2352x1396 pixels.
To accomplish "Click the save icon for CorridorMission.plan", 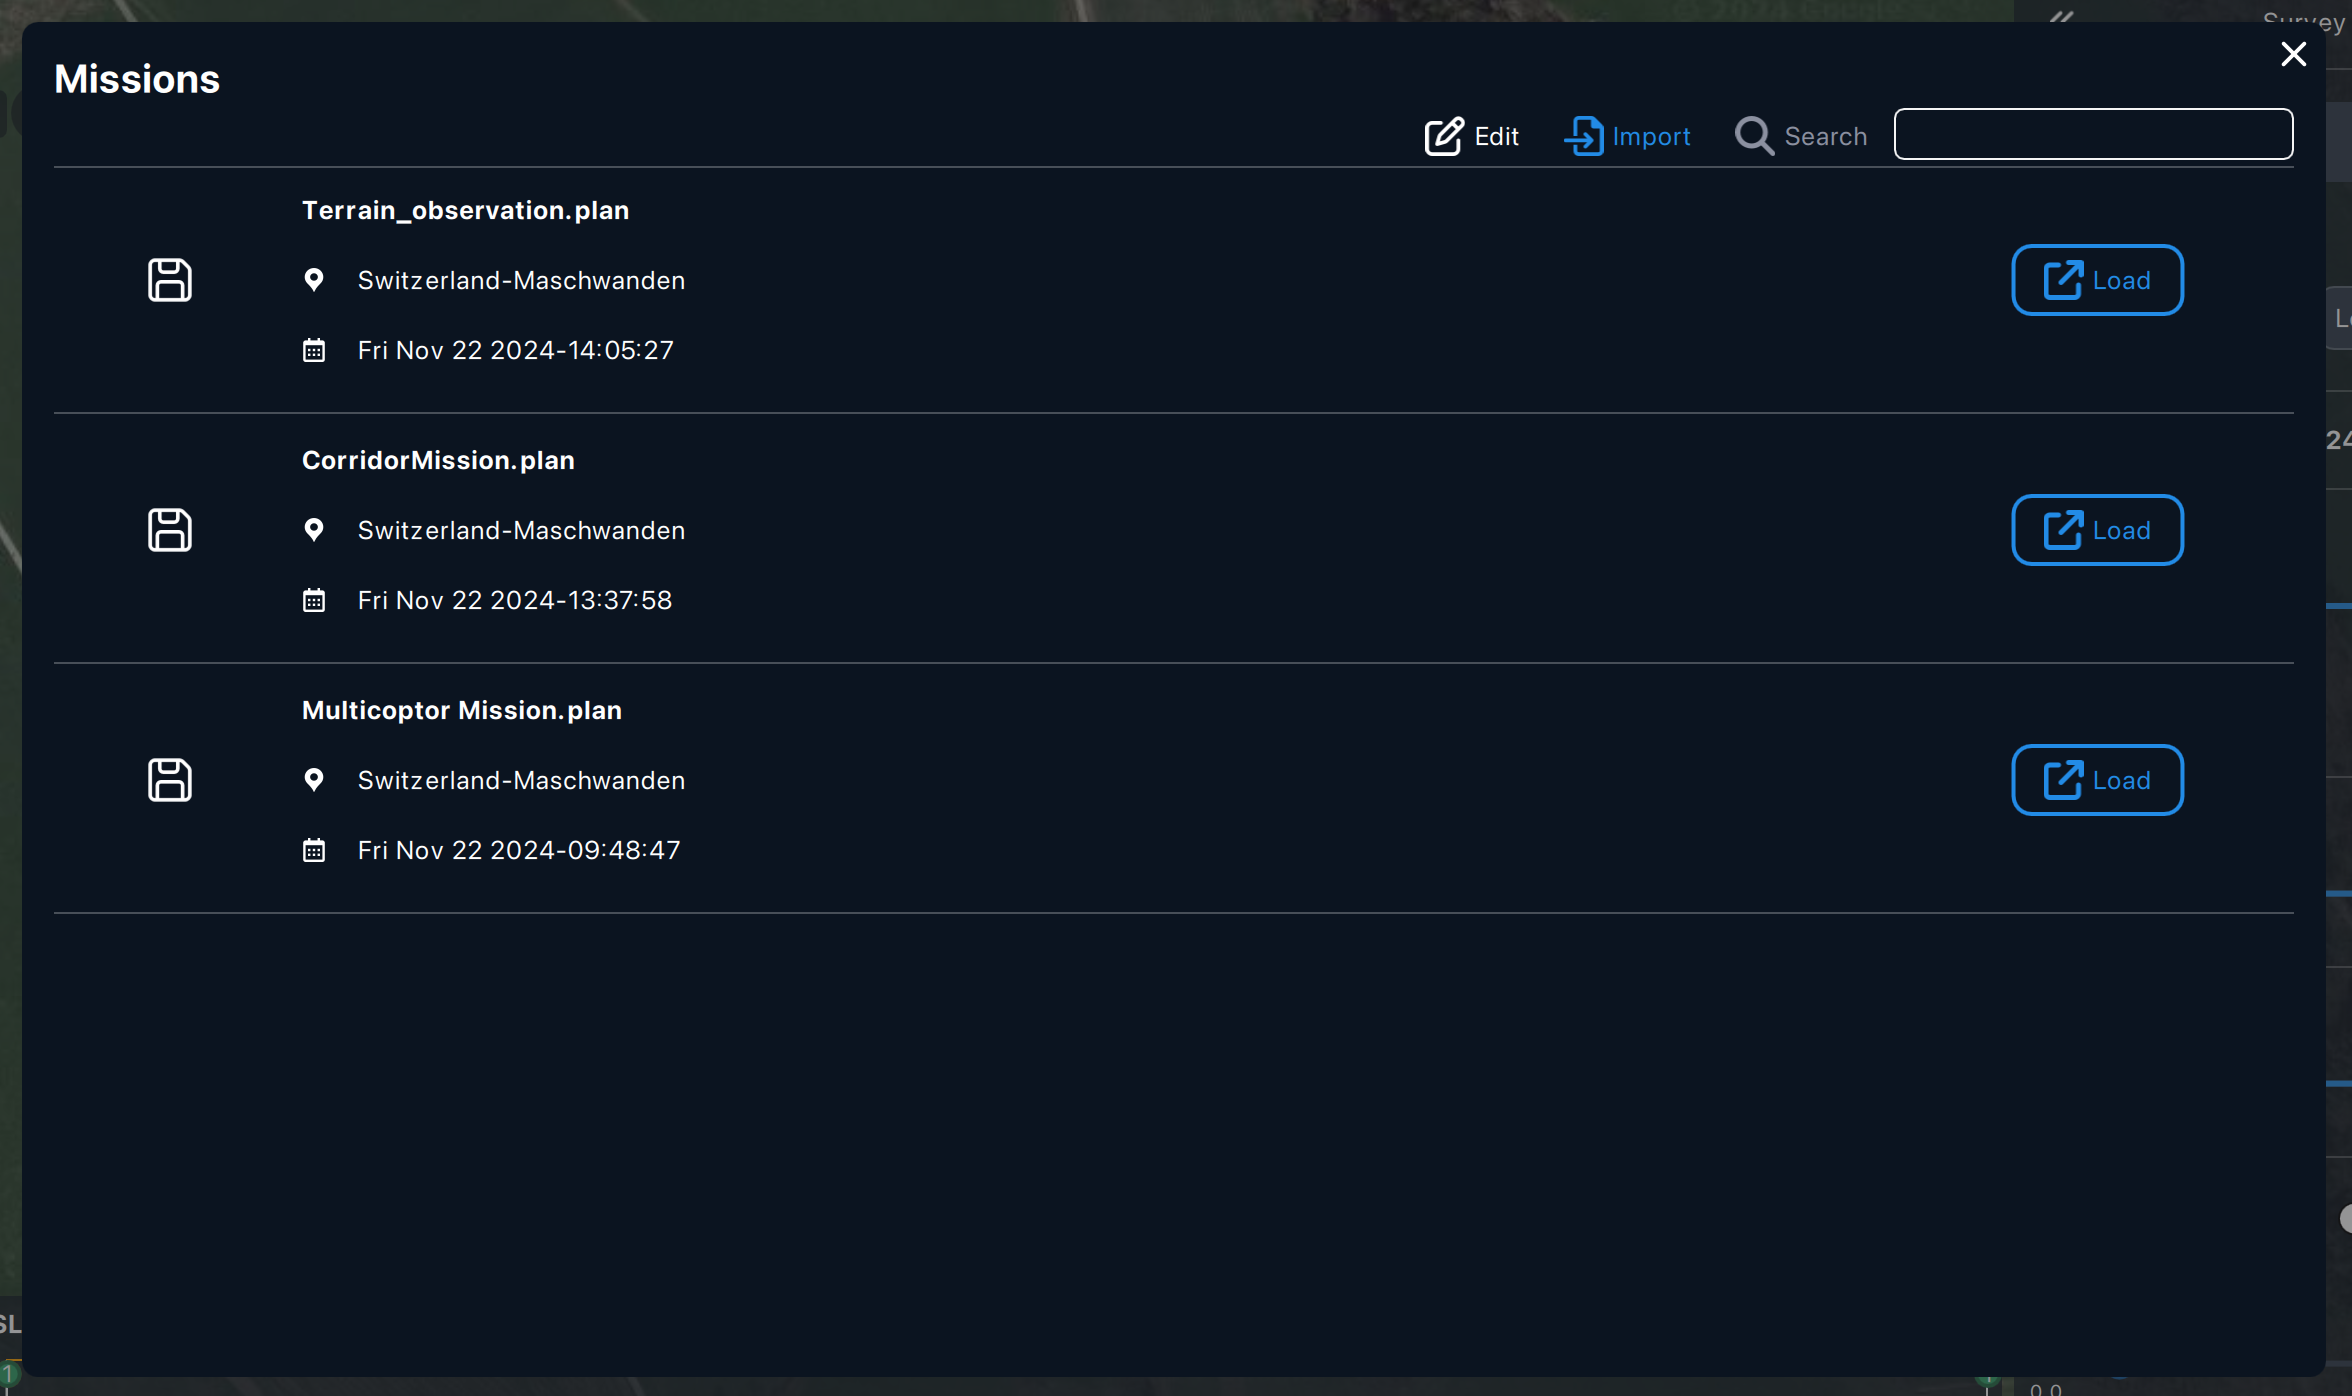I will [x=170, y=530].
